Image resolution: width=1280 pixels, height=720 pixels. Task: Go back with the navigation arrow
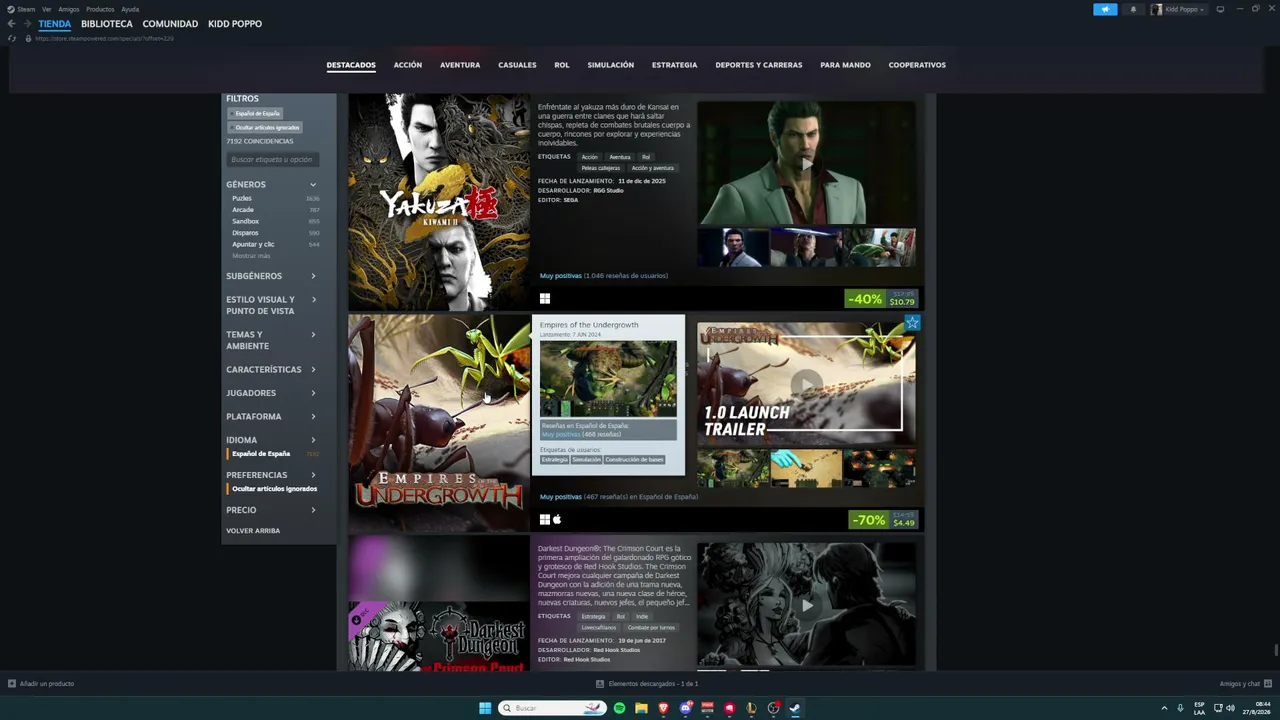11,24
